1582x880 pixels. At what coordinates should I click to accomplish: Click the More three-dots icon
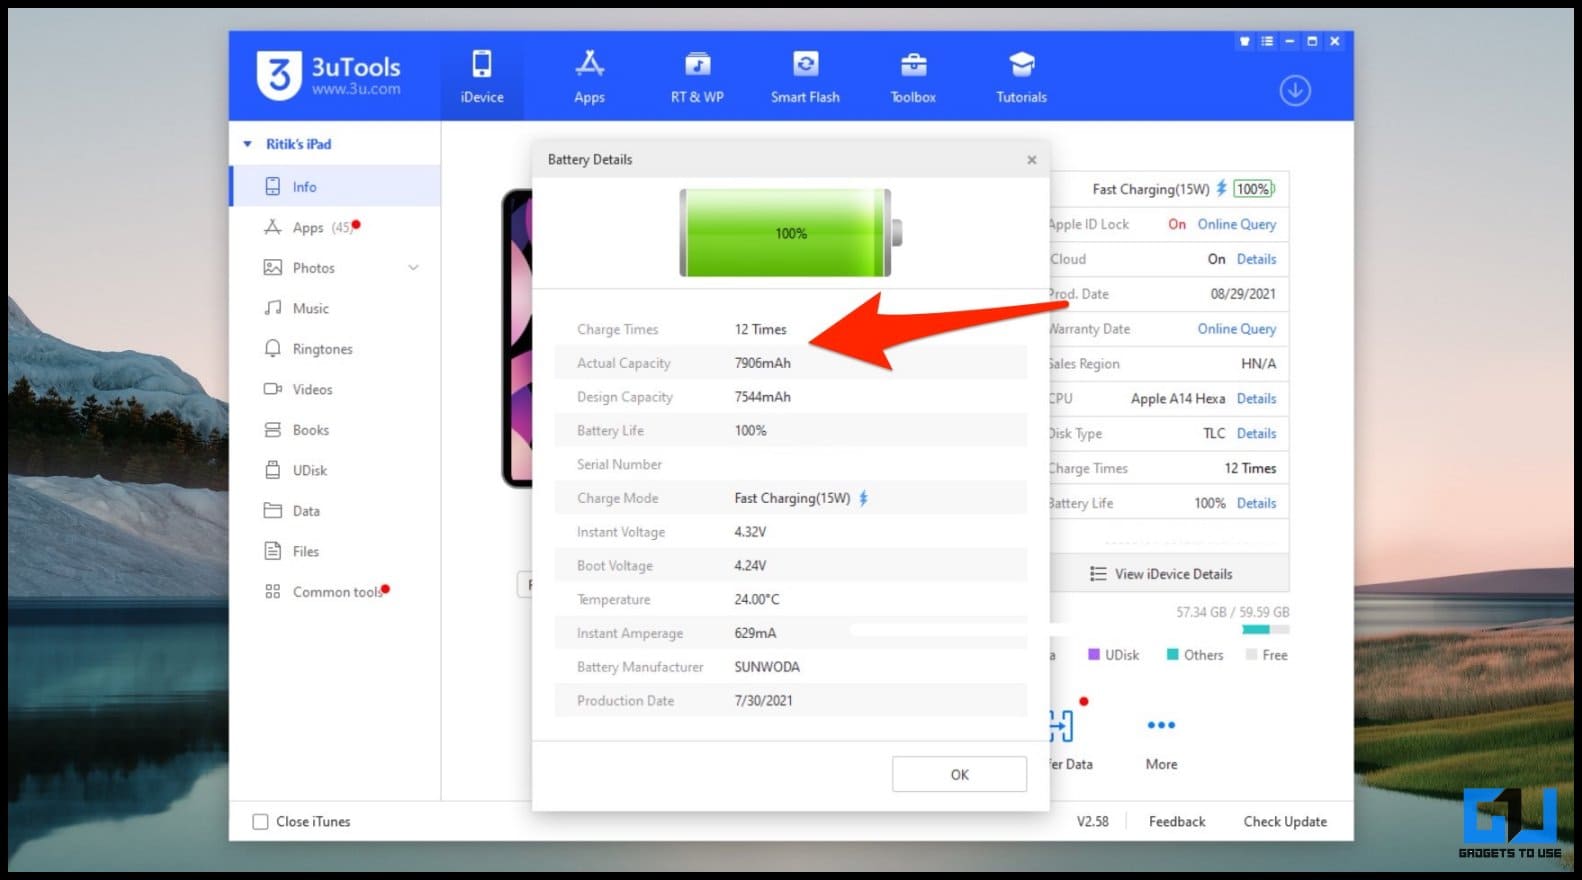(1161, 725)
